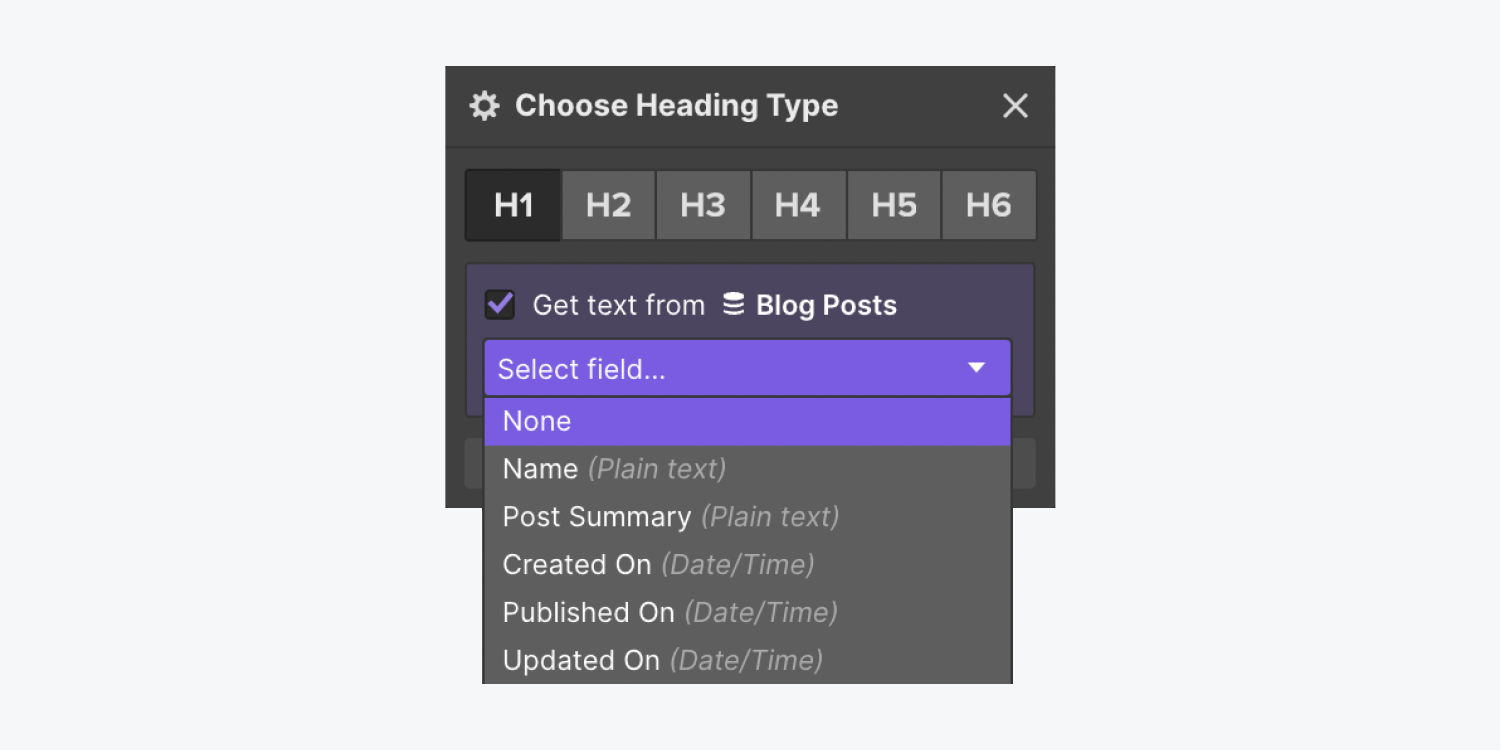Screen dimensions: 1501x751
Task: Open the Select field dropdown
Action: (747, 369)
